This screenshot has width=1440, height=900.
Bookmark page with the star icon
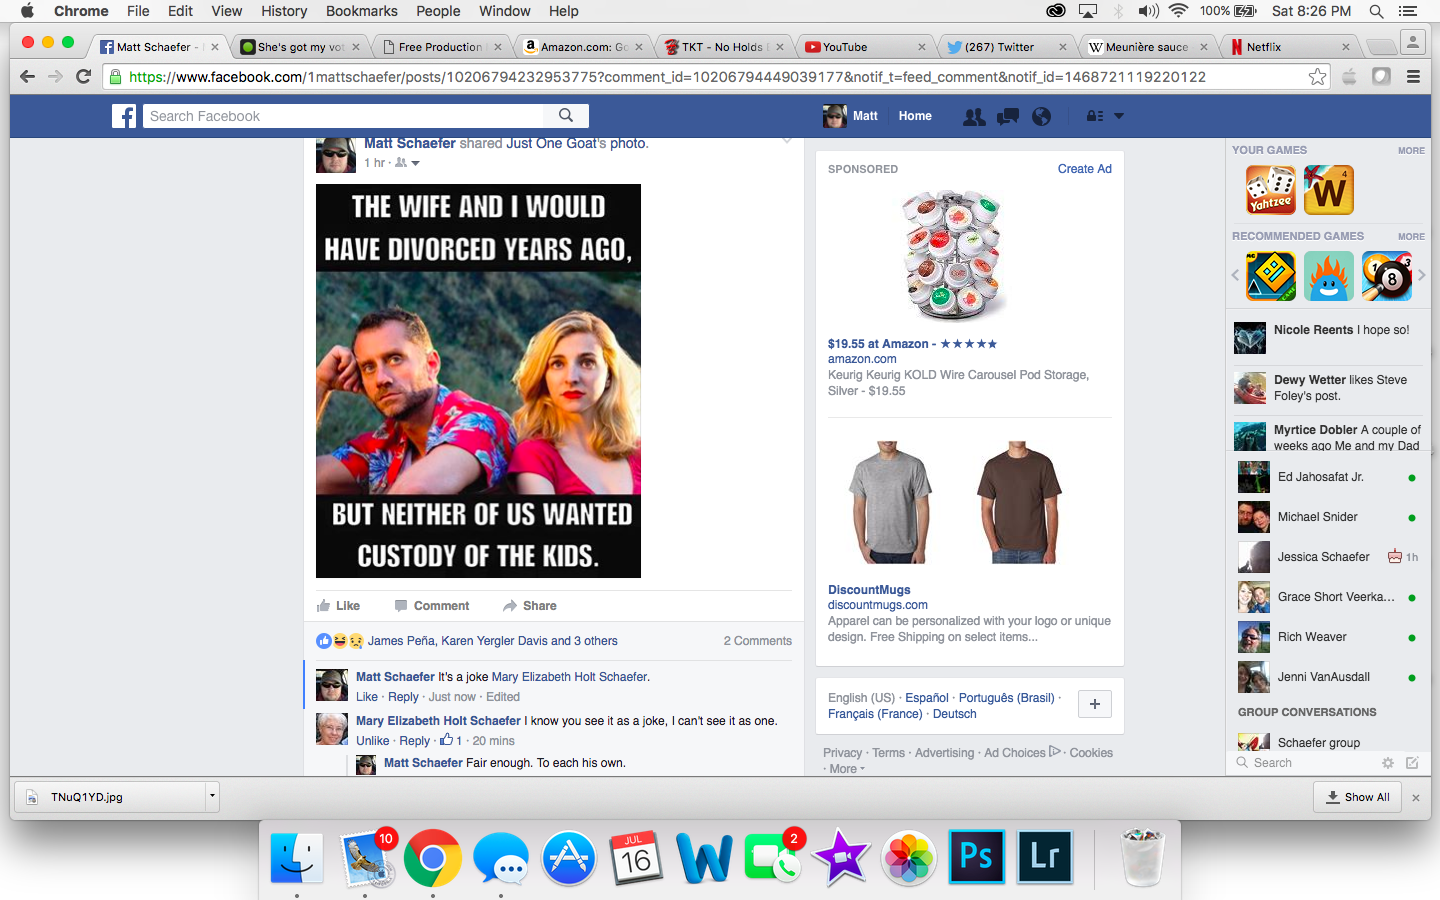tap(1318, 77)
